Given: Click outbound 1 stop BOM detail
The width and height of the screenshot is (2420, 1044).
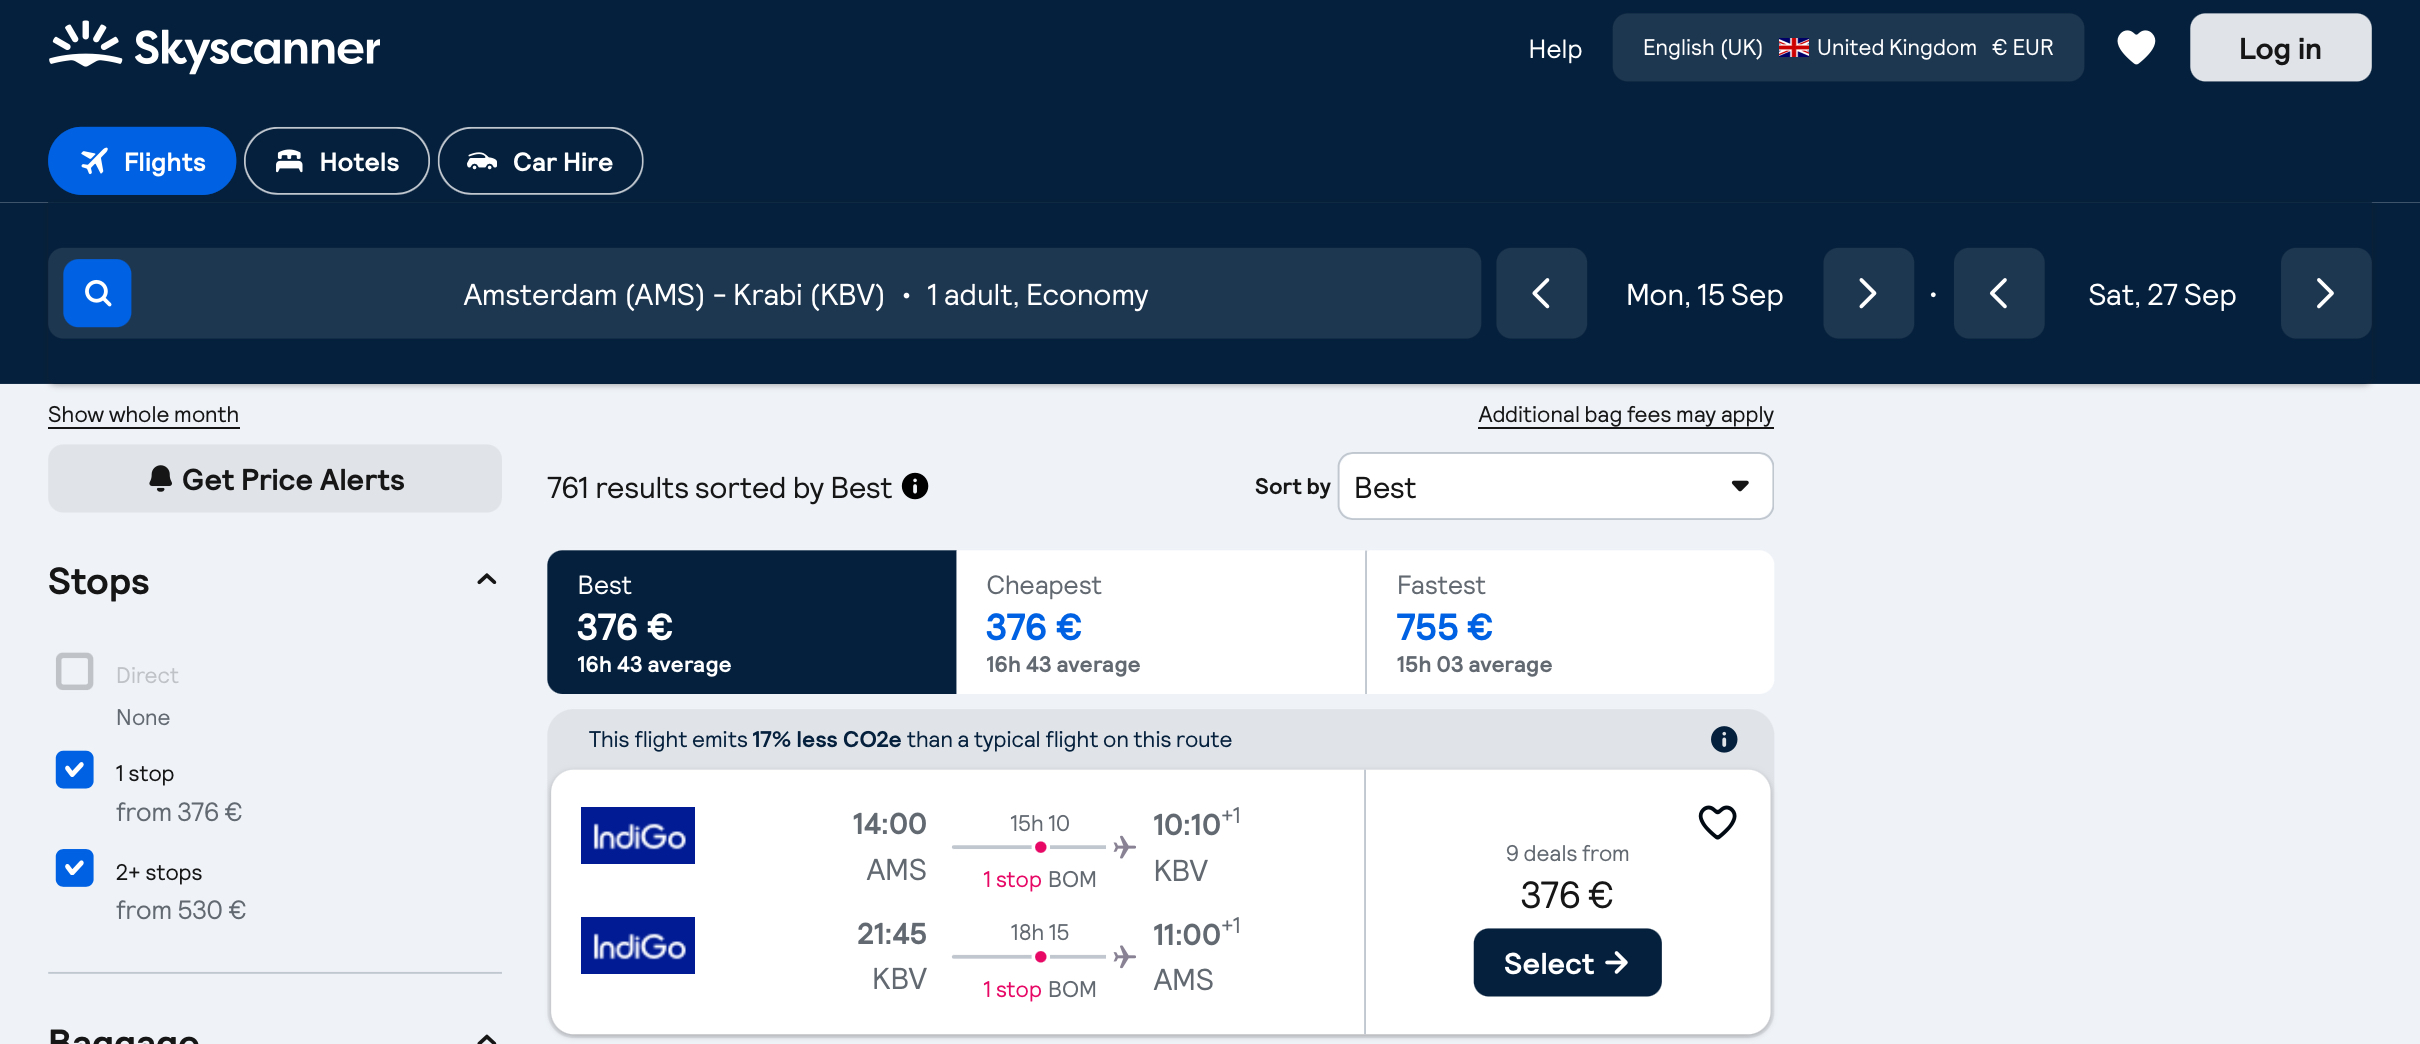Looking at the screenshot, I should (x=1039, y=879).
